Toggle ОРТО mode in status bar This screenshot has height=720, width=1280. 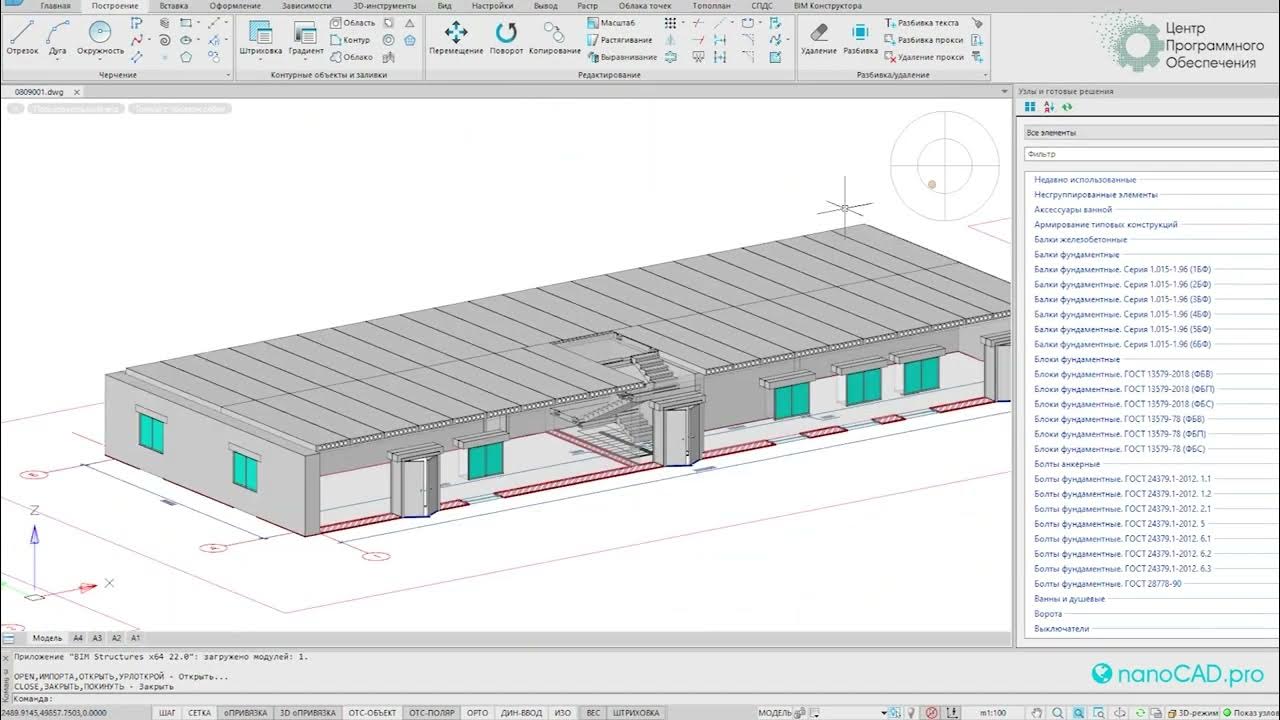(478, 713)
